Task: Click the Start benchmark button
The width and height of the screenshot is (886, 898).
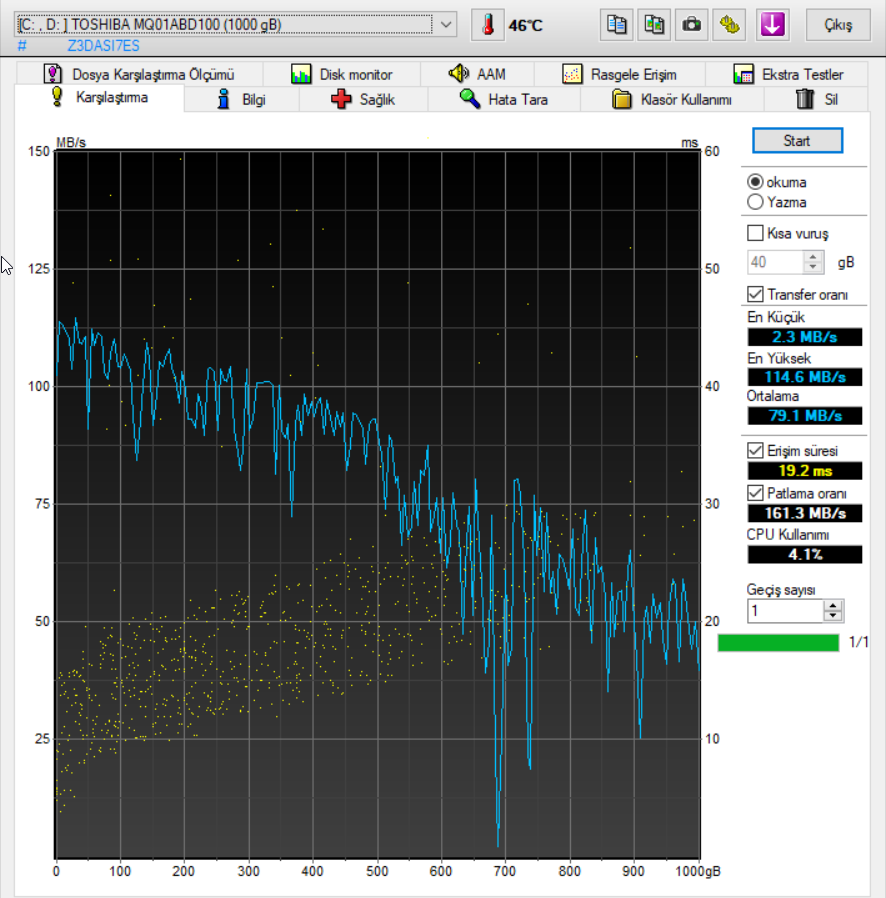Action: tap(797, 141)
